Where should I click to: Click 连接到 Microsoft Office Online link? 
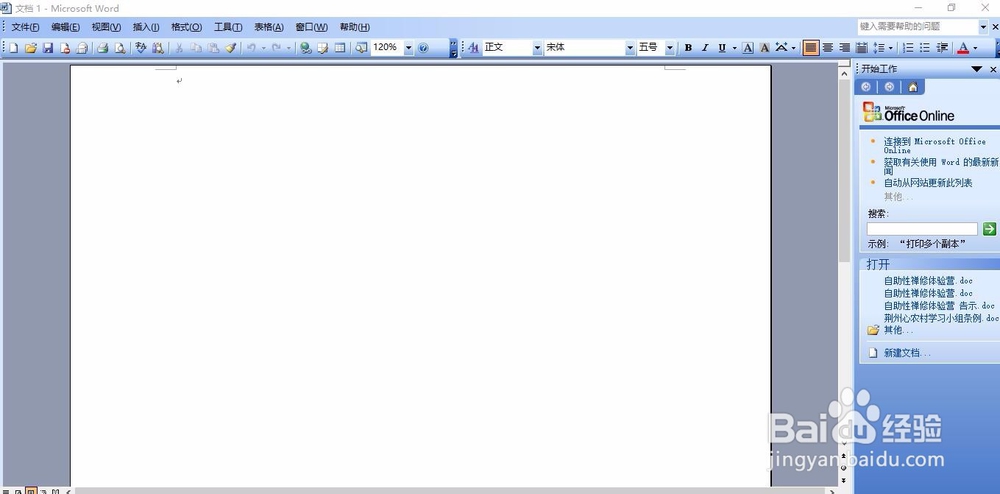click(x=934, y=145)
